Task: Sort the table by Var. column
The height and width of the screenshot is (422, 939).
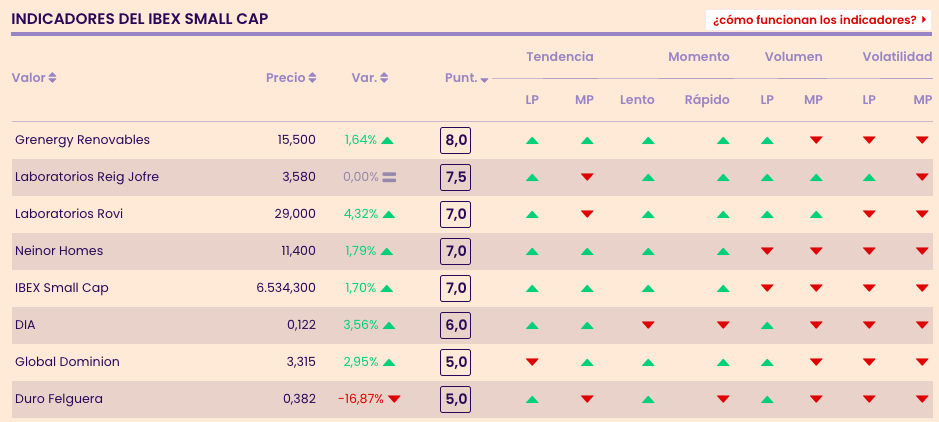Action: pos(369,78)
